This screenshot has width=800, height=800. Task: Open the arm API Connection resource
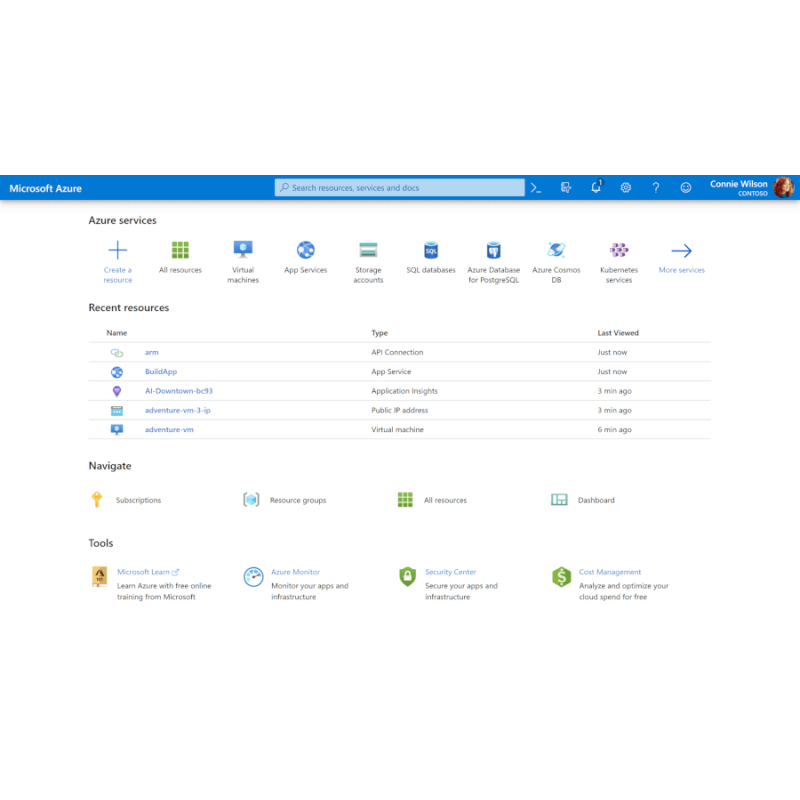152,352
